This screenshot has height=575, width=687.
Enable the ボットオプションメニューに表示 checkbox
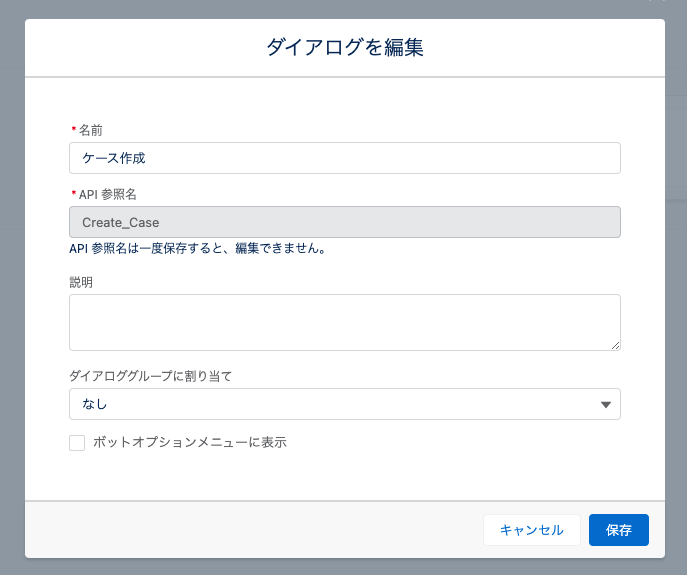[77, 443]
